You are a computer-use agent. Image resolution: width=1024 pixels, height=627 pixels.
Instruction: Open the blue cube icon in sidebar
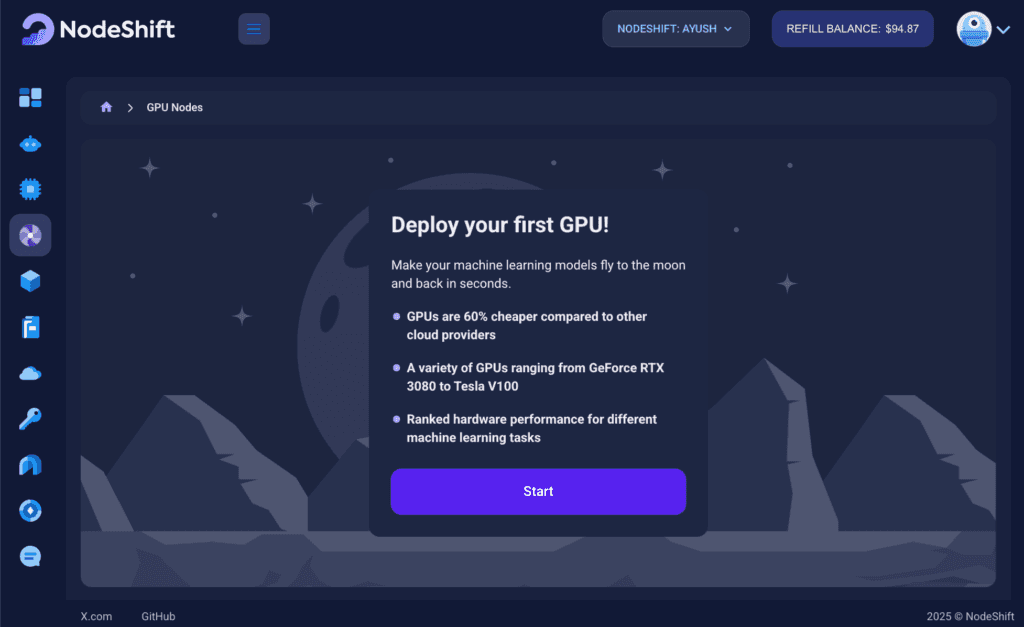[30, 281]
